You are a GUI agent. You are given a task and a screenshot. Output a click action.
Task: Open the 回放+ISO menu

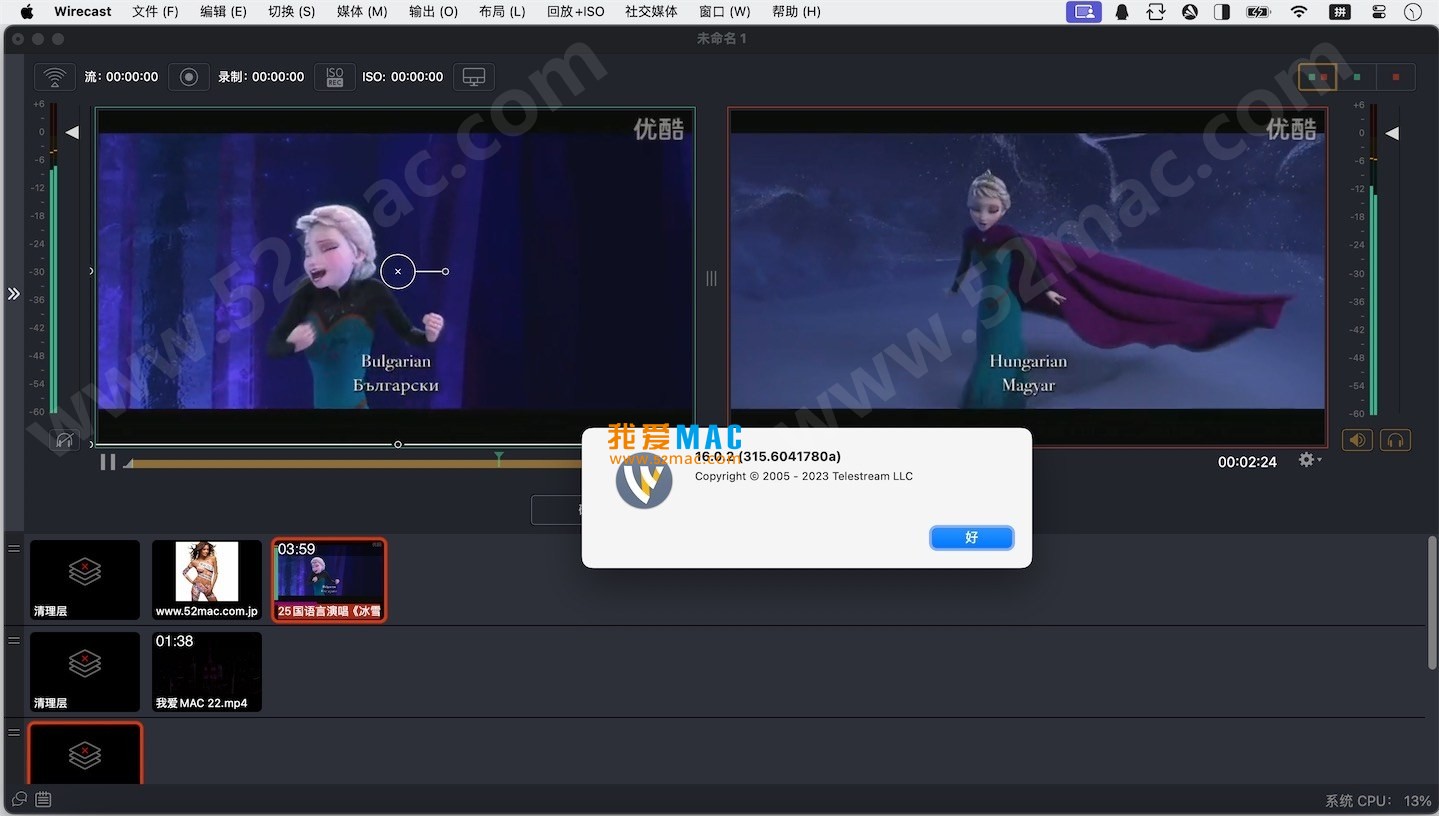pyautogui.click(x=575, y=11)
